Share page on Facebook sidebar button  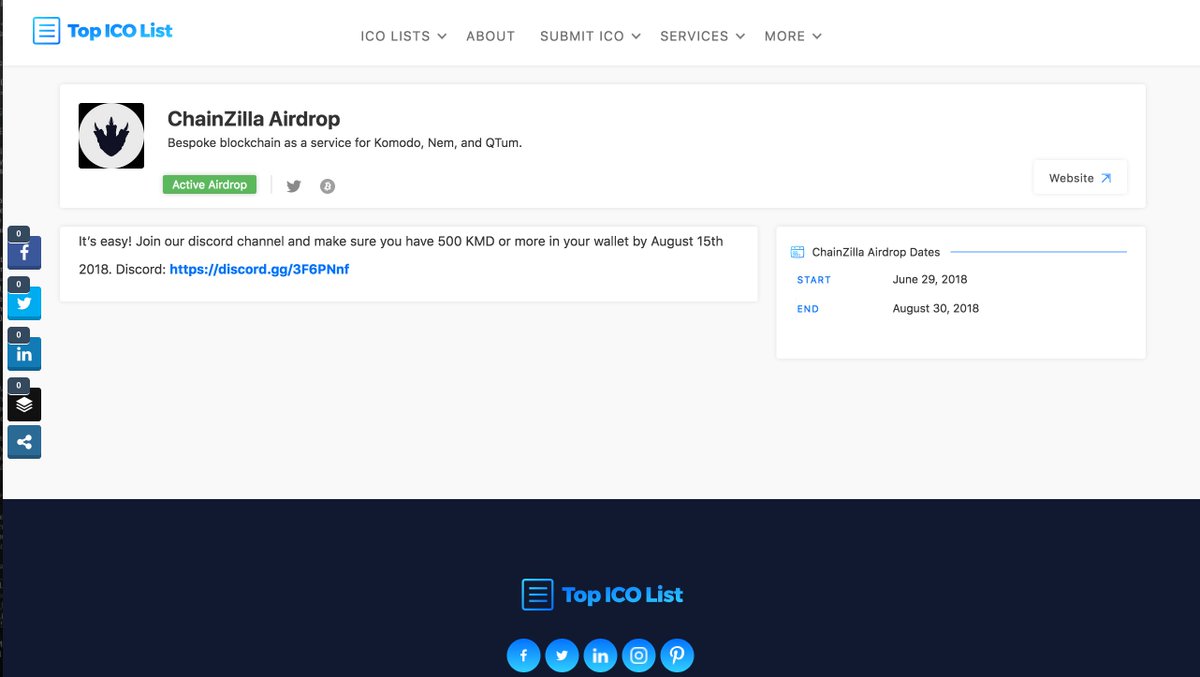pos(24,253)
